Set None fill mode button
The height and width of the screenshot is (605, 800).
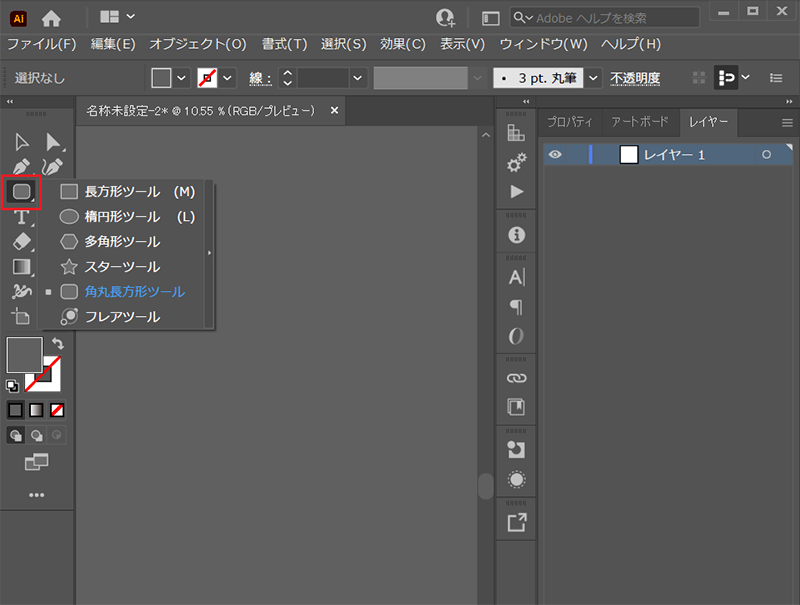(x=57, y=410)
